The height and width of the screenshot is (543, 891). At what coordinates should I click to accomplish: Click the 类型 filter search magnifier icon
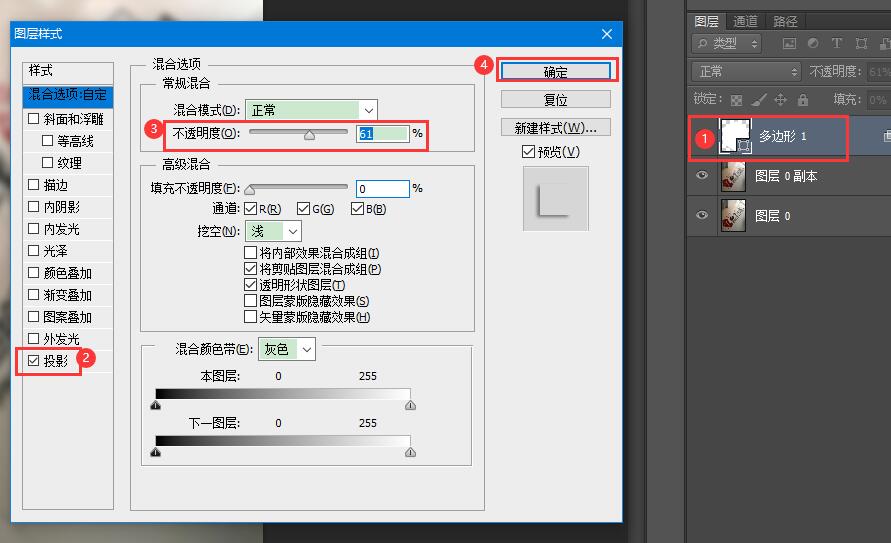click(x=702, y=43)
